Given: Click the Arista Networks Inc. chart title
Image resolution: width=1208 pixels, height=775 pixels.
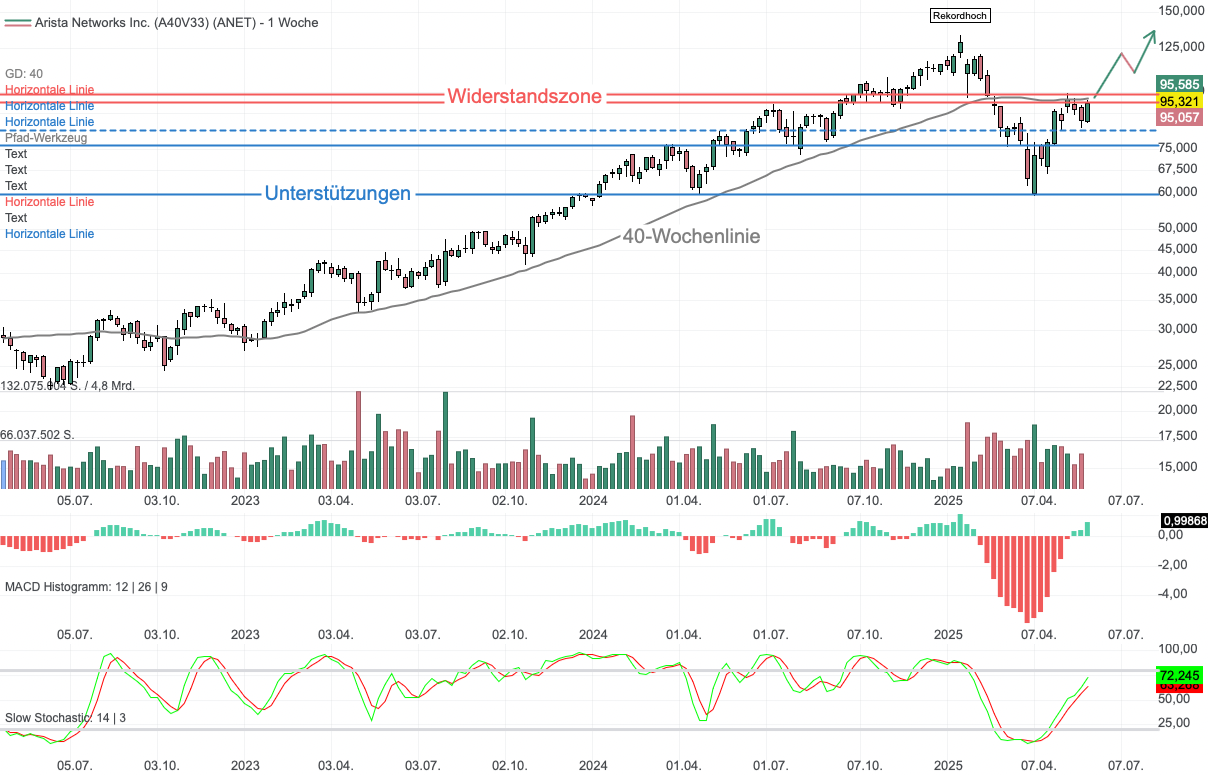Looking at the screenshot, I should (176, 22).
